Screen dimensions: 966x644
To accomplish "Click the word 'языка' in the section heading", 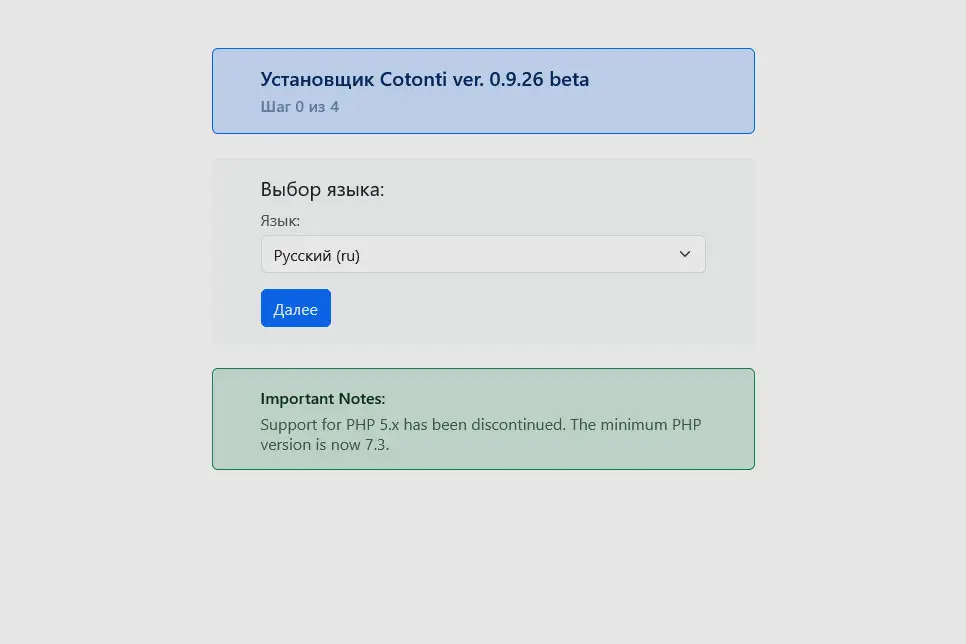I will point(350,189).
